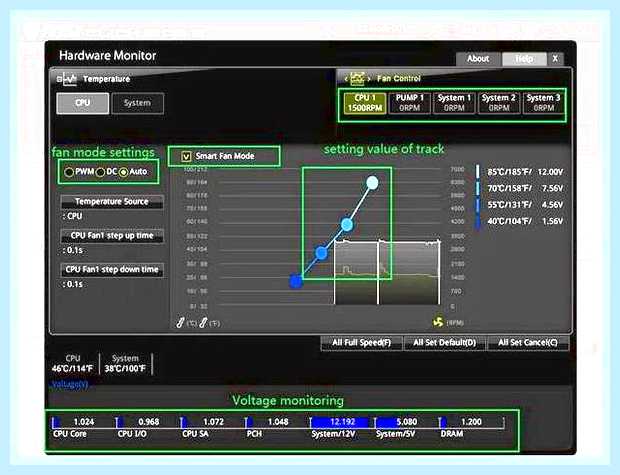Select the CPU 1 1500RPM fan tab
The width and height of the screenshot is (620, 475).
pyautogui.click(x=365, y=102)
